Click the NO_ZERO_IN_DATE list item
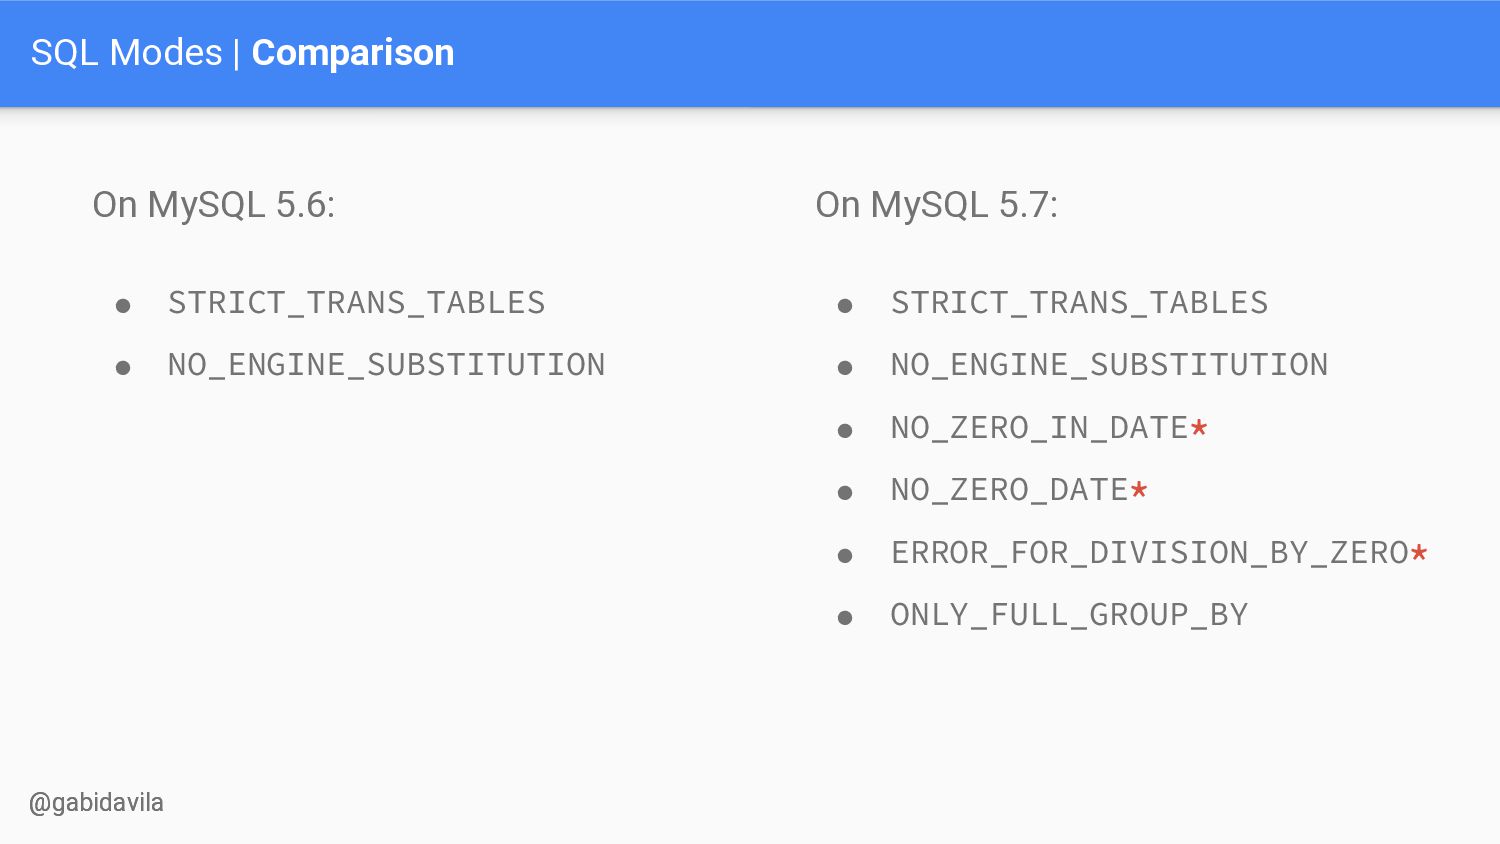This screenshot has width=1500, height=844. click(x=1050, y=428)
